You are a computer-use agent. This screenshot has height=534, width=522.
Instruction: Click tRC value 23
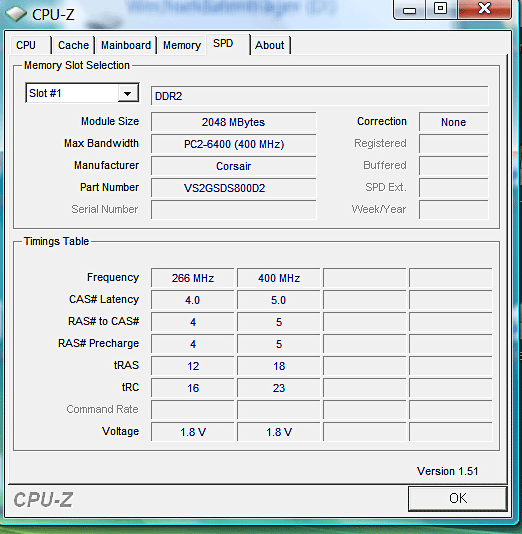point(279,388)
